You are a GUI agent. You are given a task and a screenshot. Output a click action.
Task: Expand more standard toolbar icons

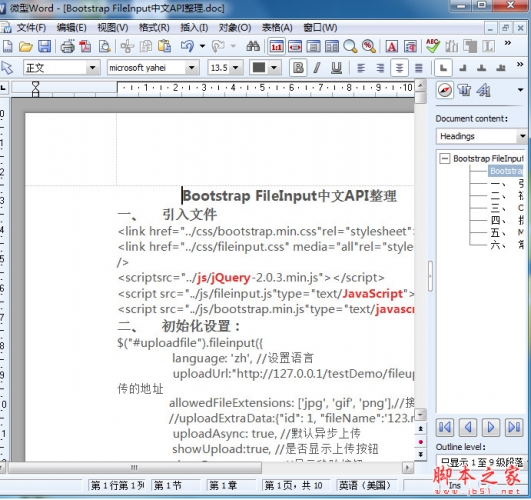[x=507, y=43]
